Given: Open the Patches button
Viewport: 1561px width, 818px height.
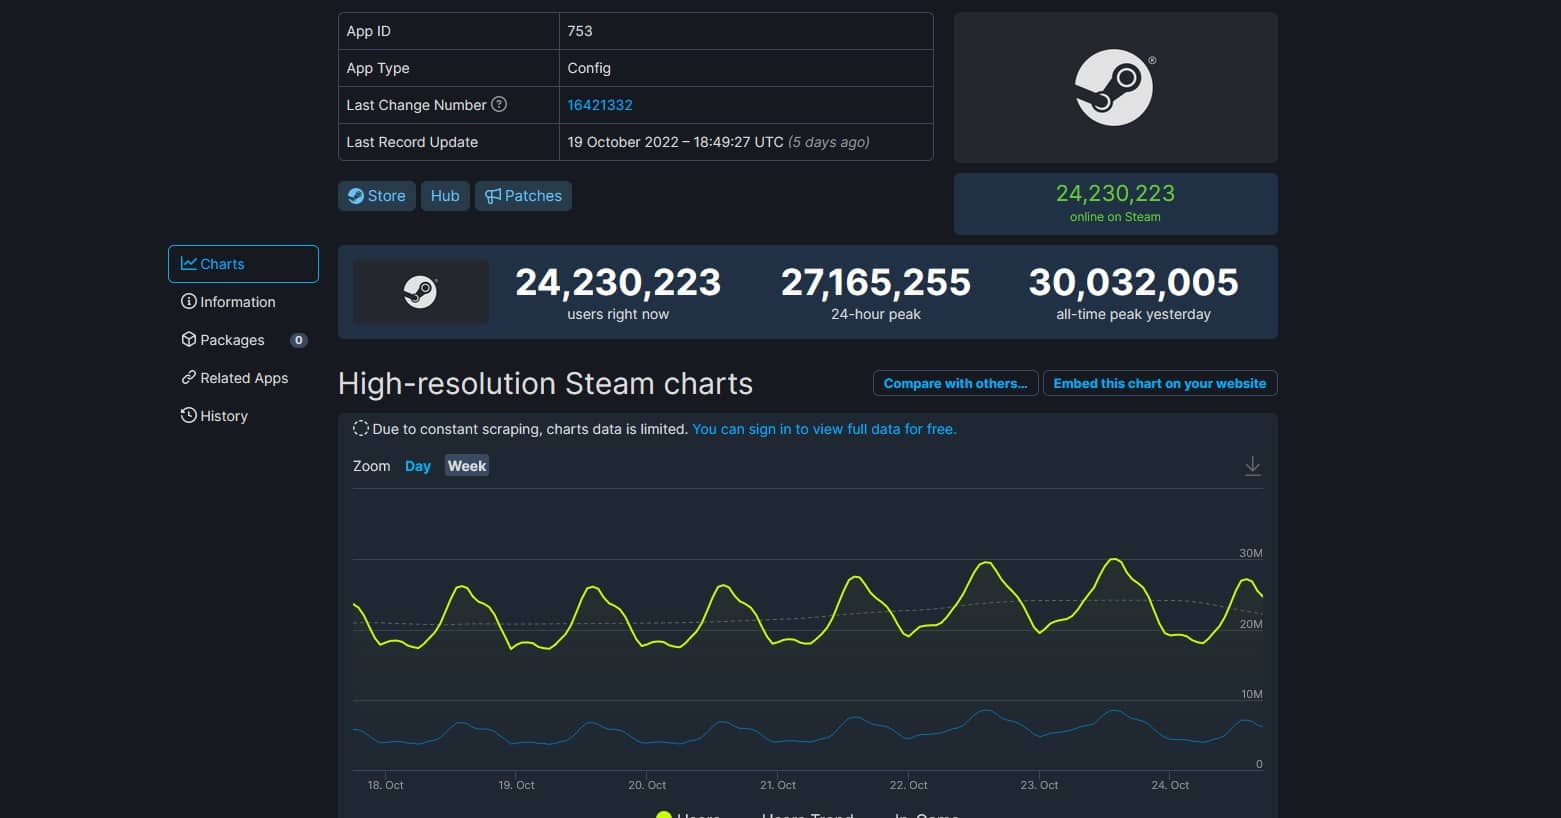Looking at the screenshot, I should (x=523, y=196).
